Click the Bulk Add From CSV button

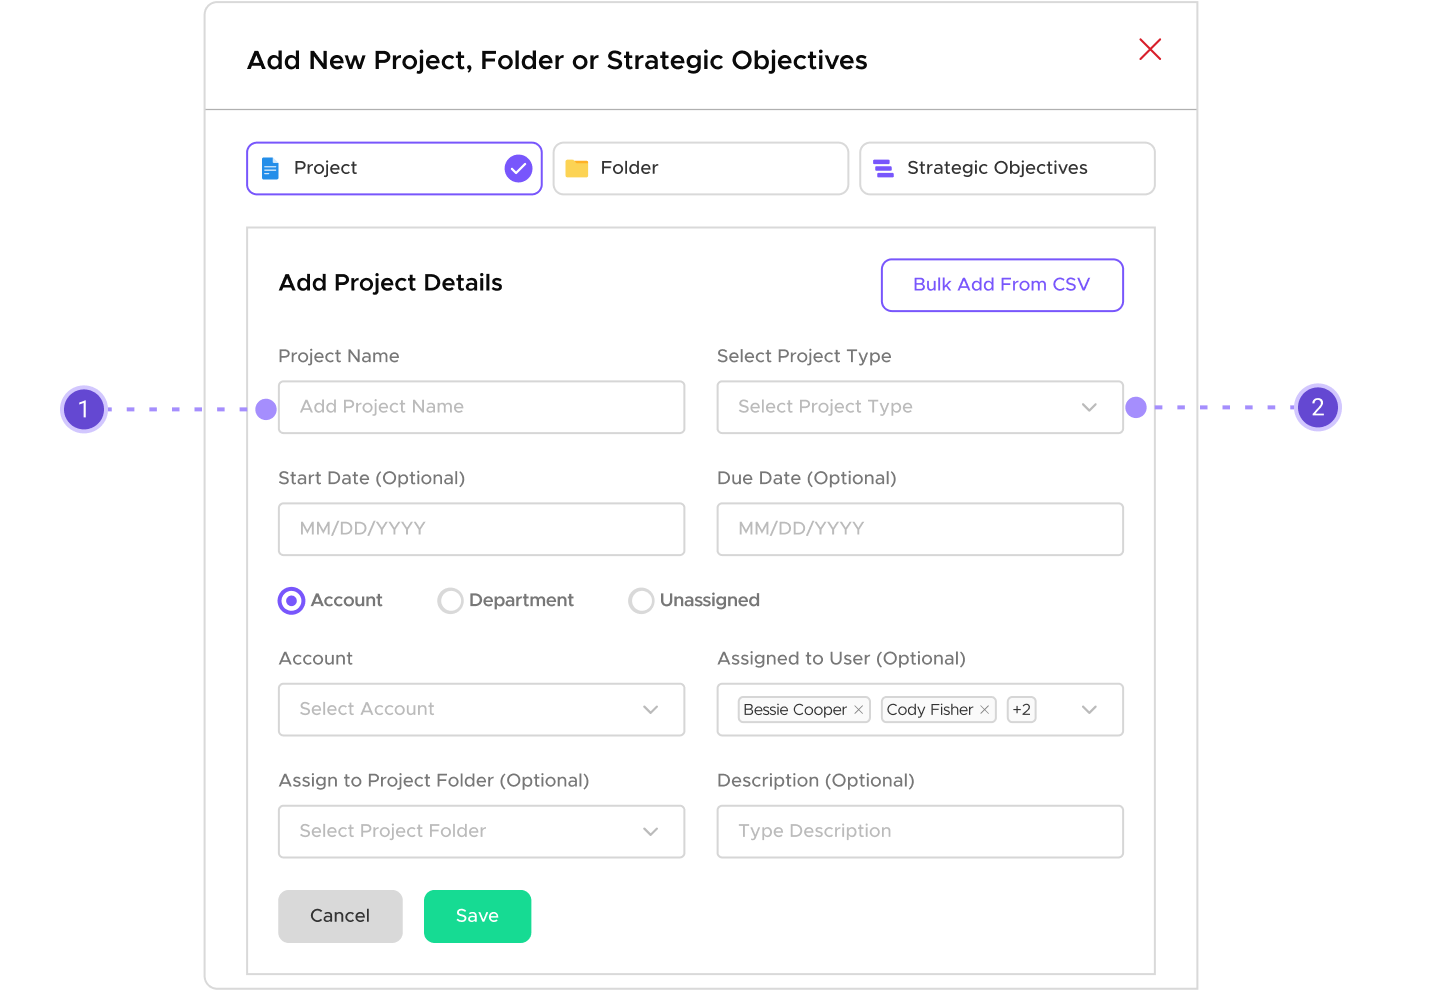pos(1001,285)
